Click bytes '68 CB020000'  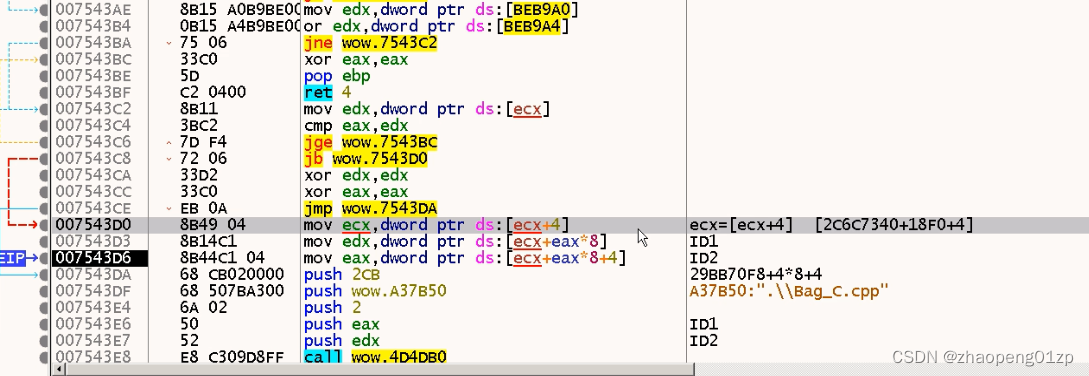click(231, 275)
